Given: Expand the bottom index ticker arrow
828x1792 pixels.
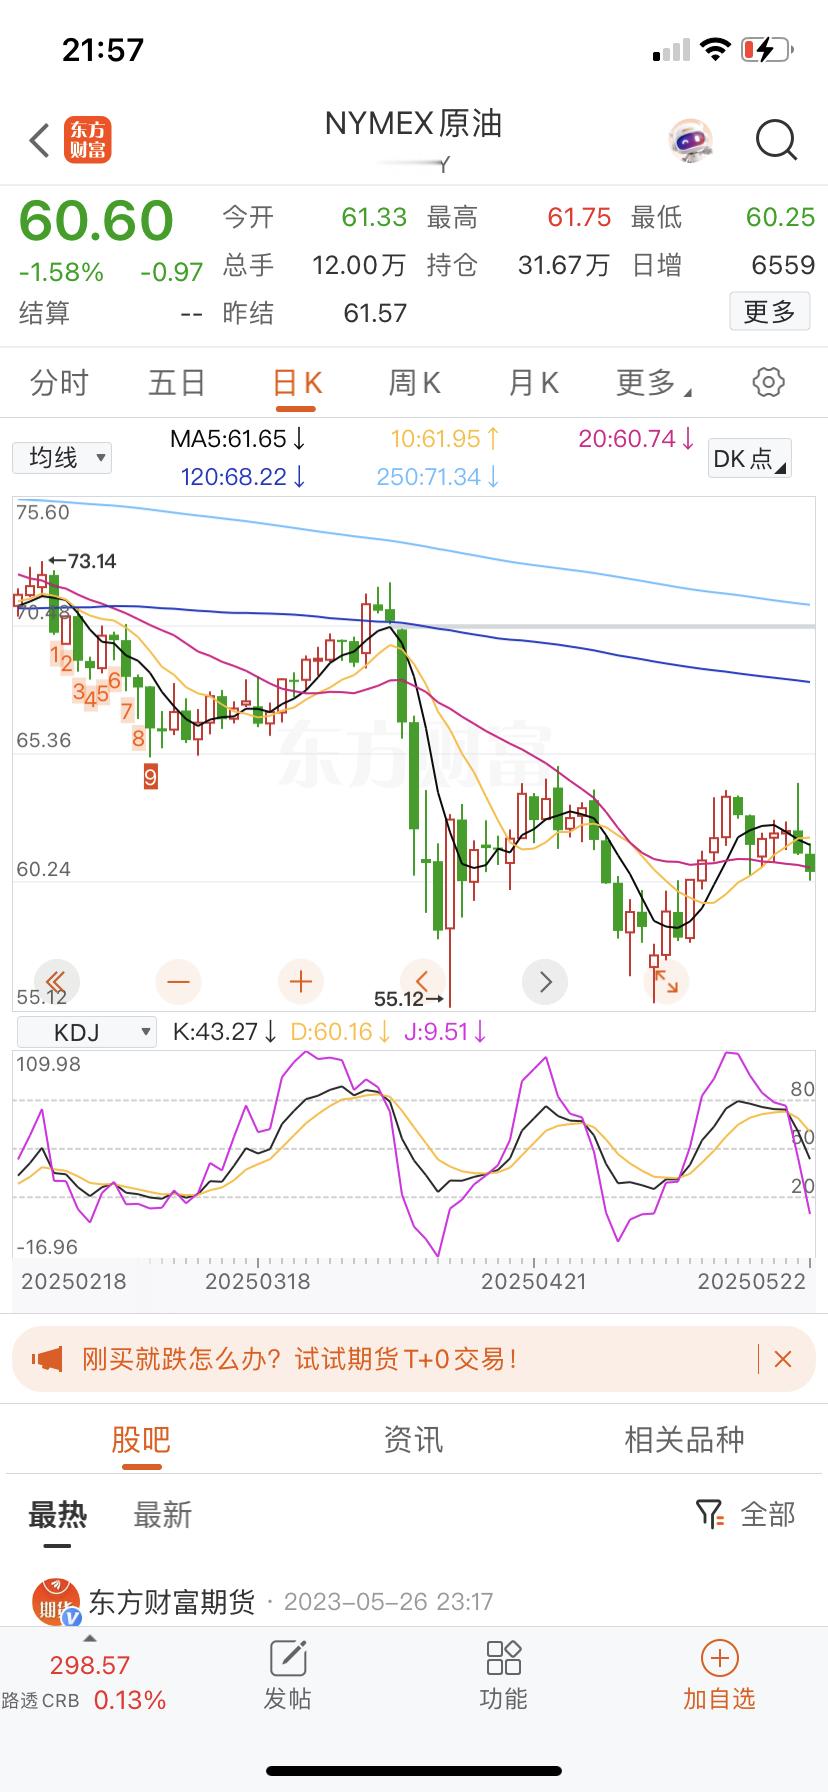Looking at the screenshot, I should (x=89, y=1639).
